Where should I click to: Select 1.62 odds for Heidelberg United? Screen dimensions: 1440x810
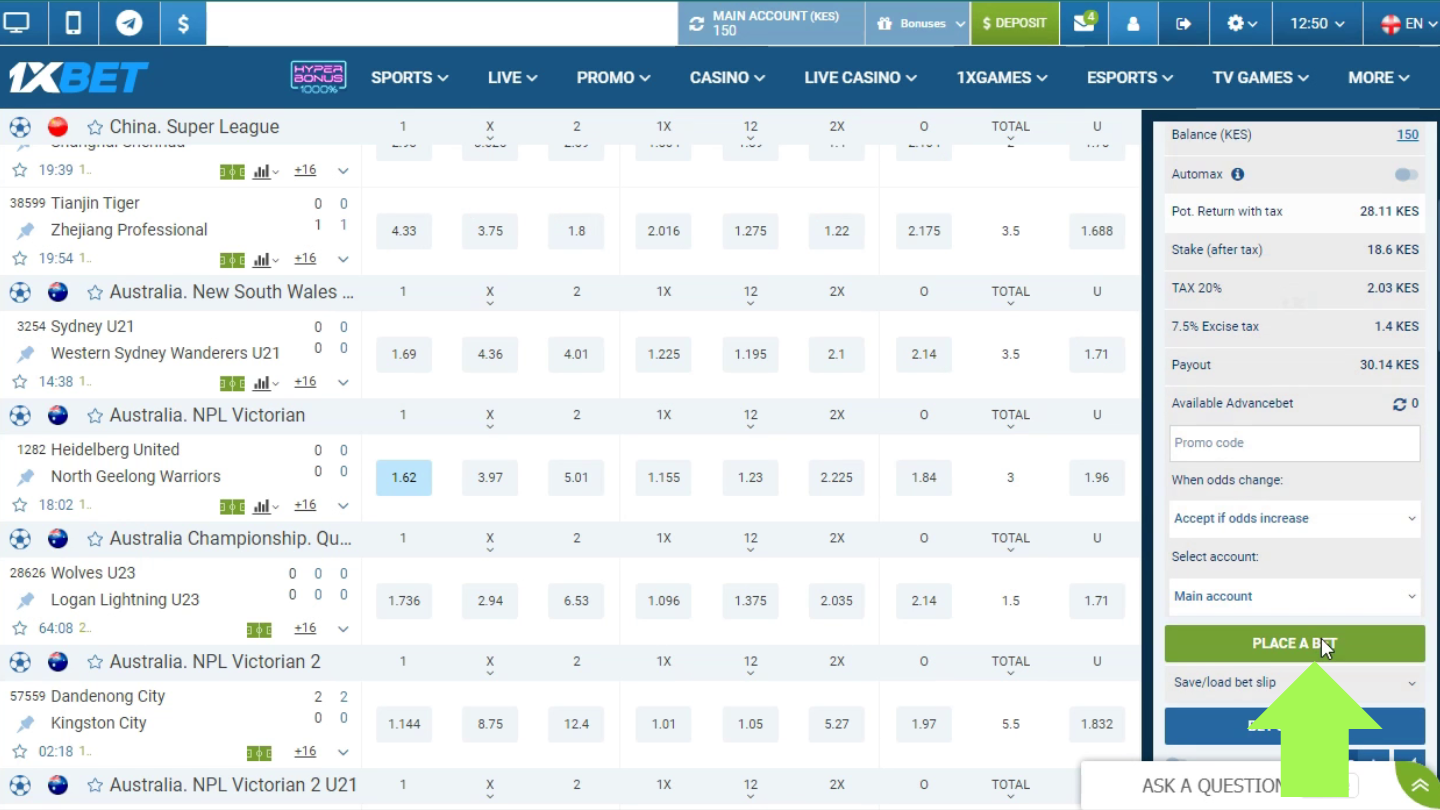[404, 478]
